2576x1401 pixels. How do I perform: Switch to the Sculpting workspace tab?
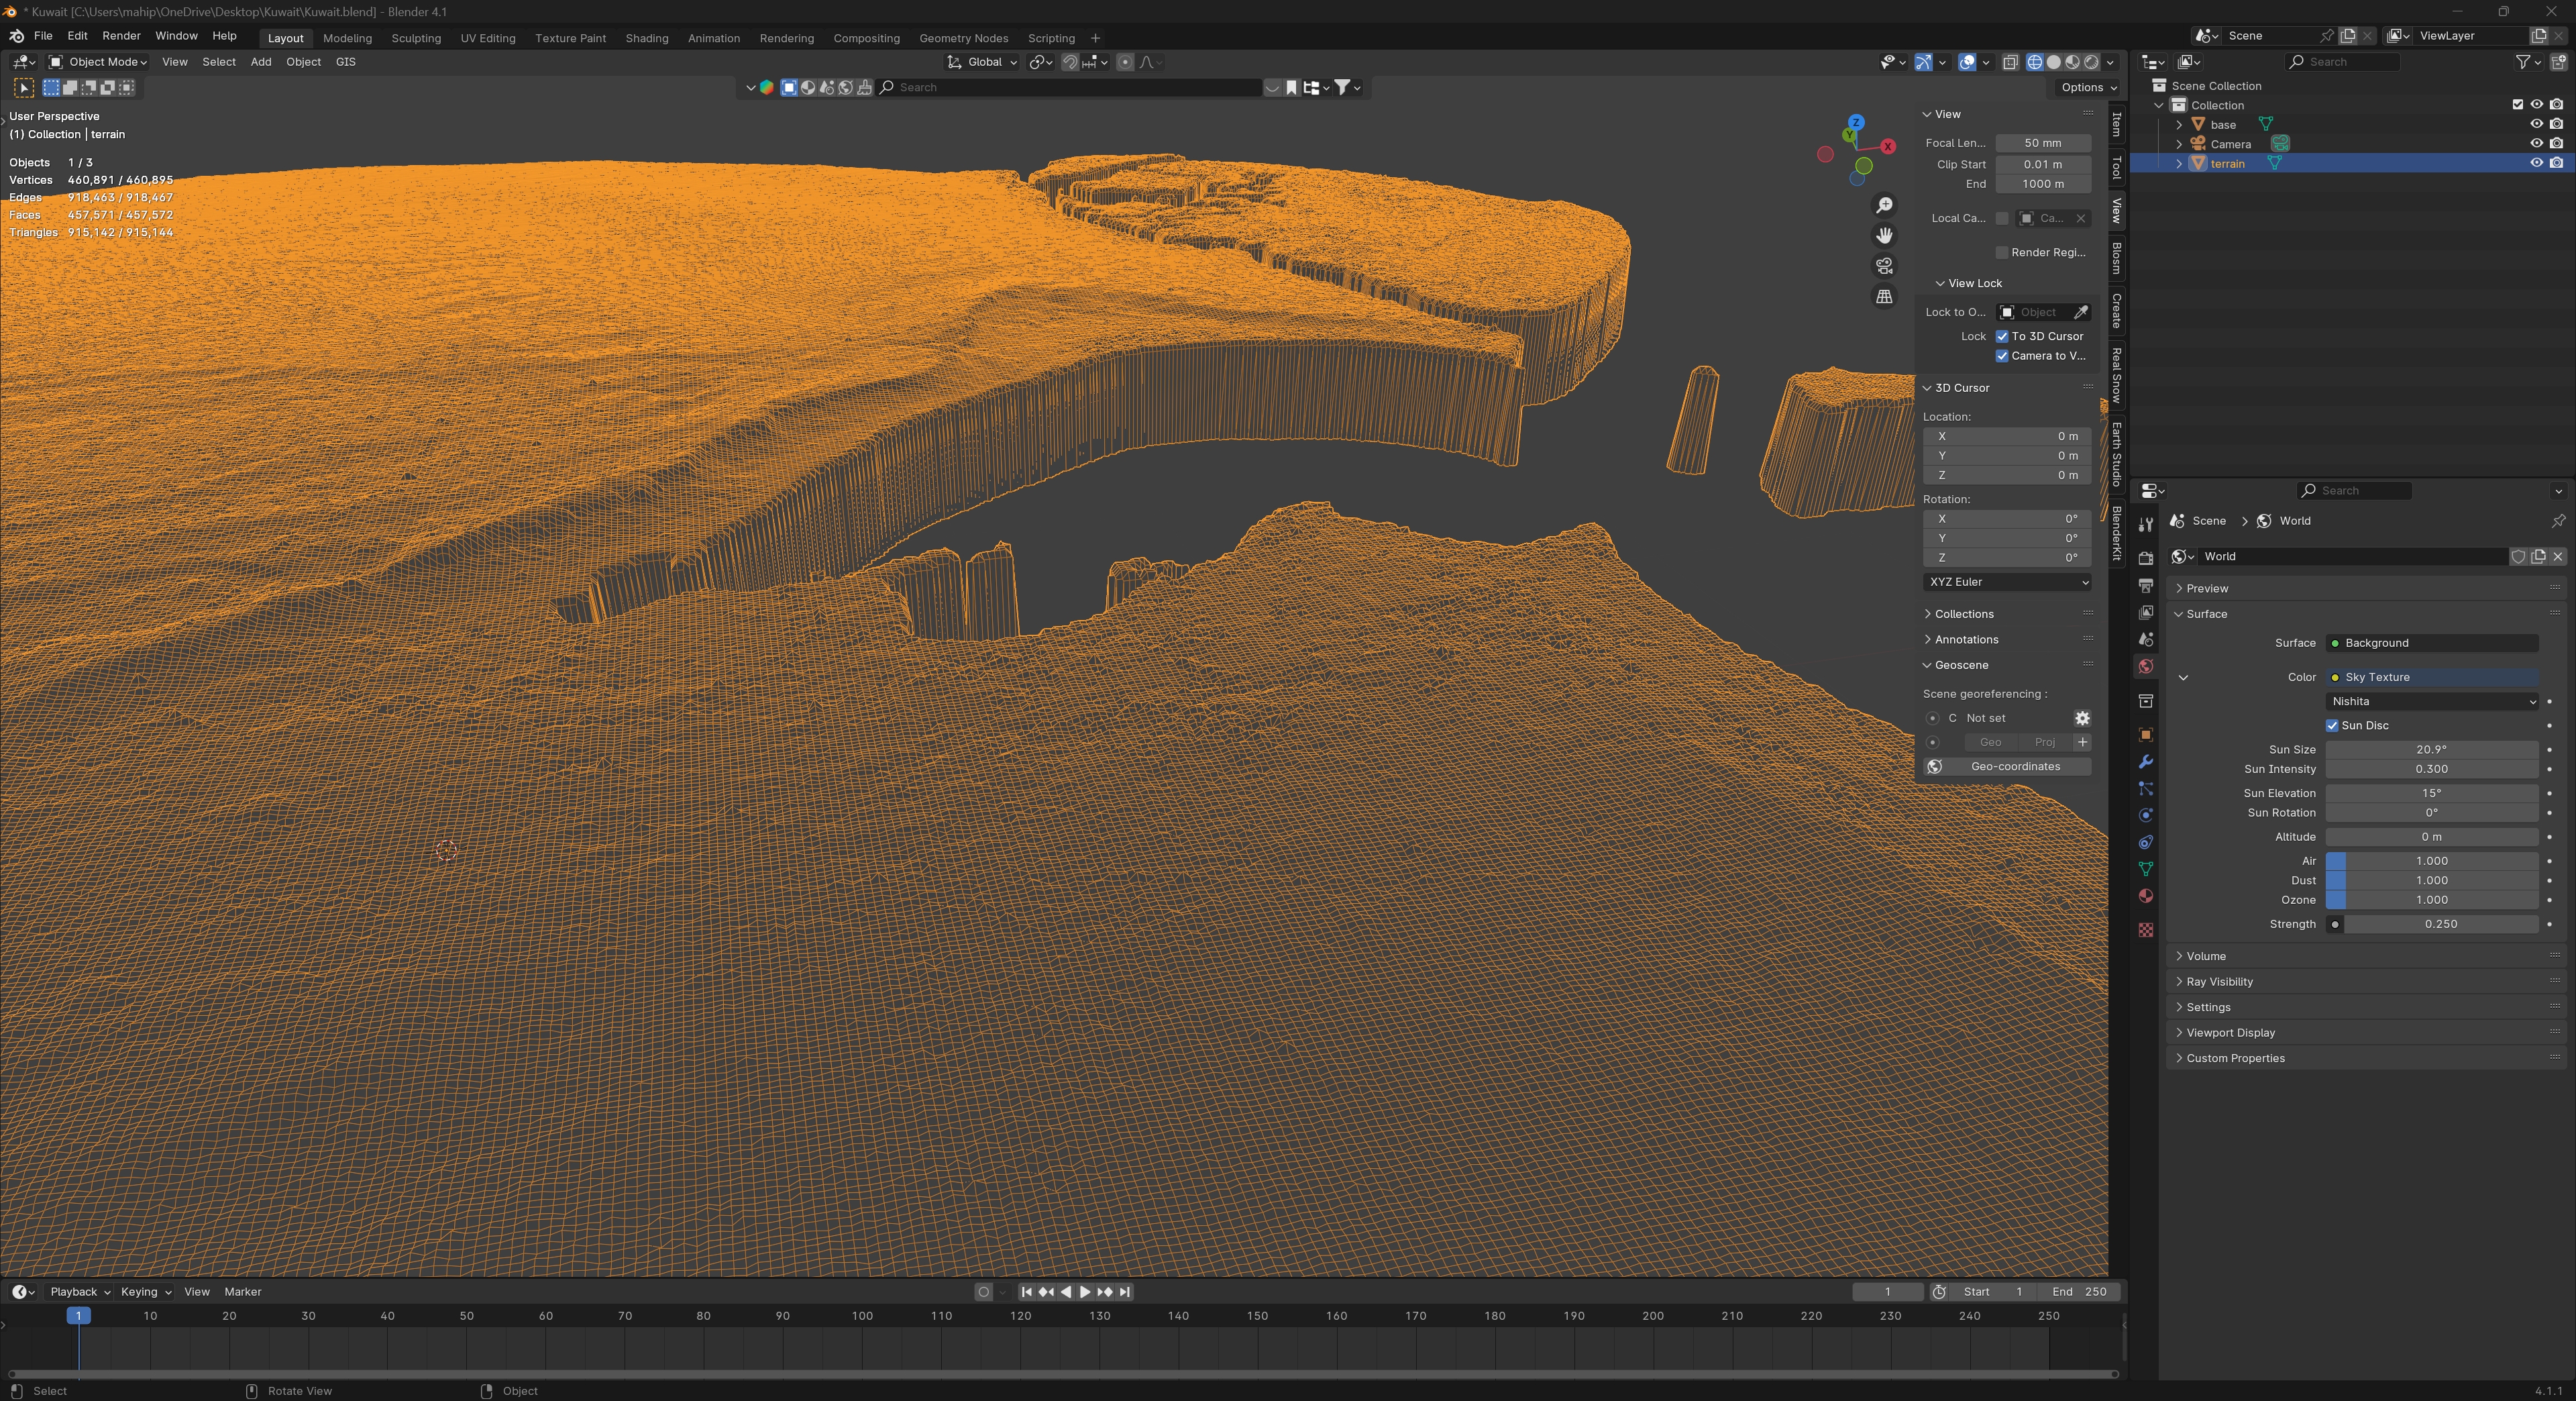click(x=416, y=38)
